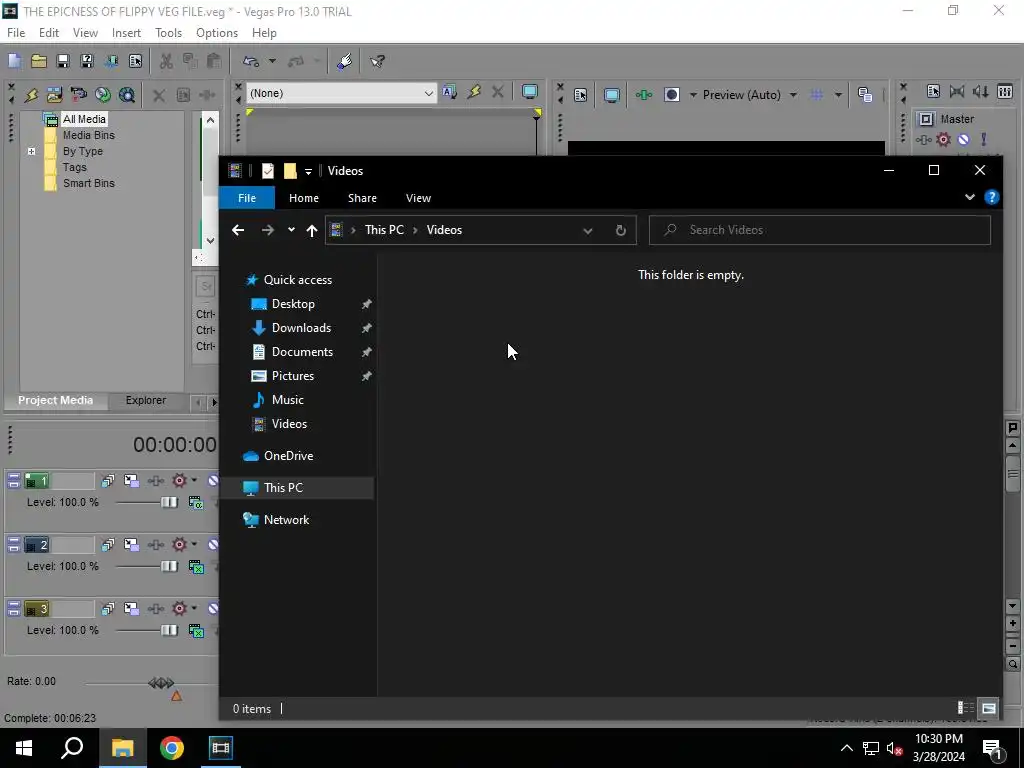The width and height of the screenshot is (1024, 768).
Task: Toggle Bypass Motion Blur on track 3
Action: [x=108, y=609]
